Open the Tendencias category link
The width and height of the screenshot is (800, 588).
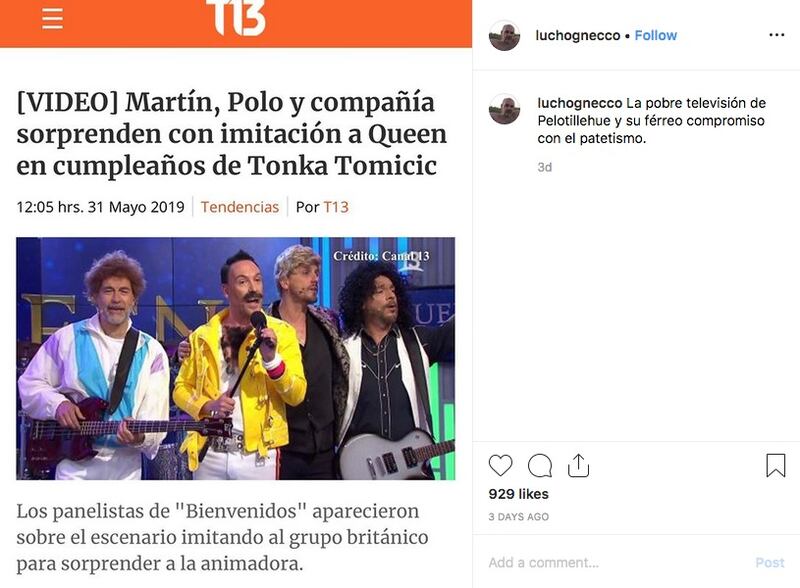click(240, 207)
